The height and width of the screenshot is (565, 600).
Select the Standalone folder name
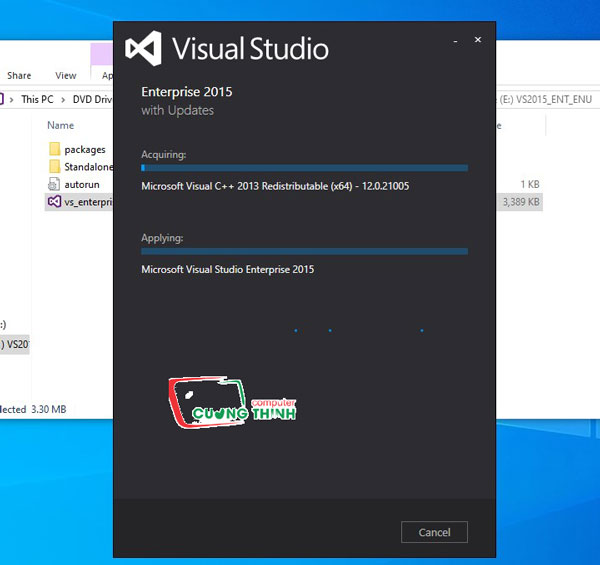(88, 167)
